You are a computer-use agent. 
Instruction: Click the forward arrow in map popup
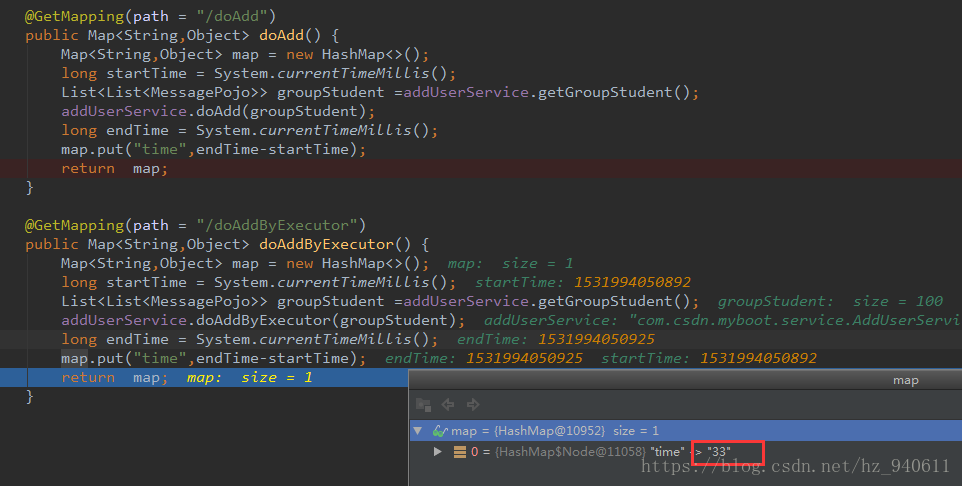coord(473,404)
